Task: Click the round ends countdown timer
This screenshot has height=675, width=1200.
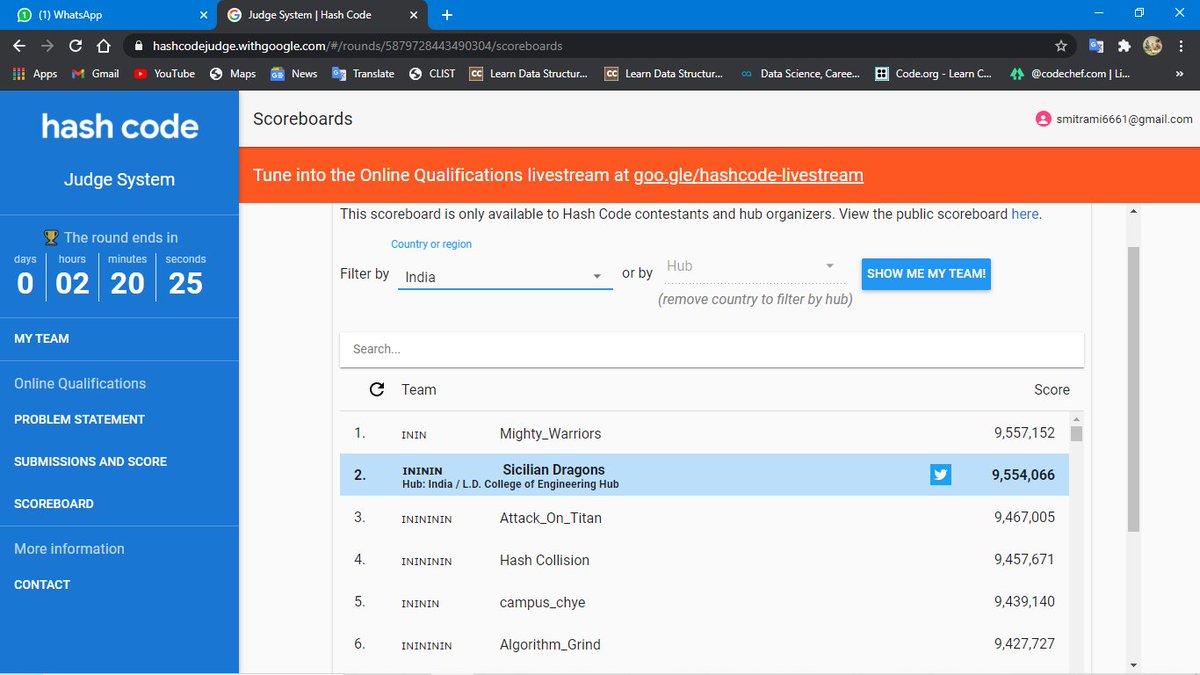Action: pos(110,276)
